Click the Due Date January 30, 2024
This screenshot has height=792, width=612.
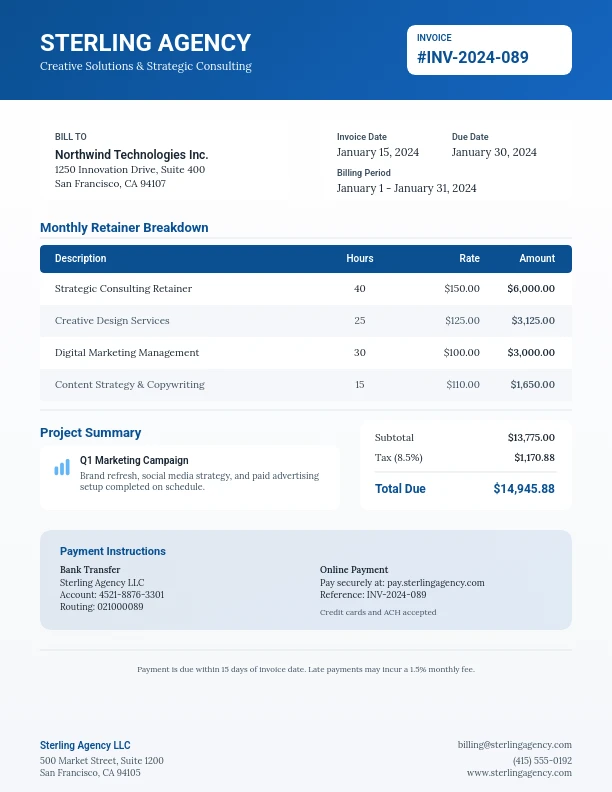click(494, 152)
